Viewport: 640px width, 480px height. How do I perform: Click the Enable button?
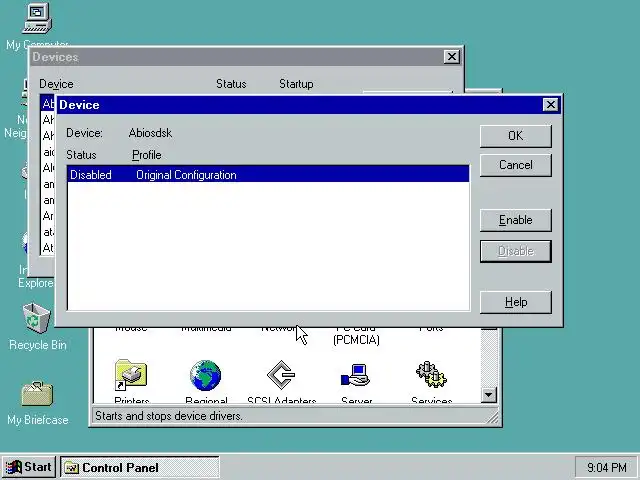tap(516, 220)
